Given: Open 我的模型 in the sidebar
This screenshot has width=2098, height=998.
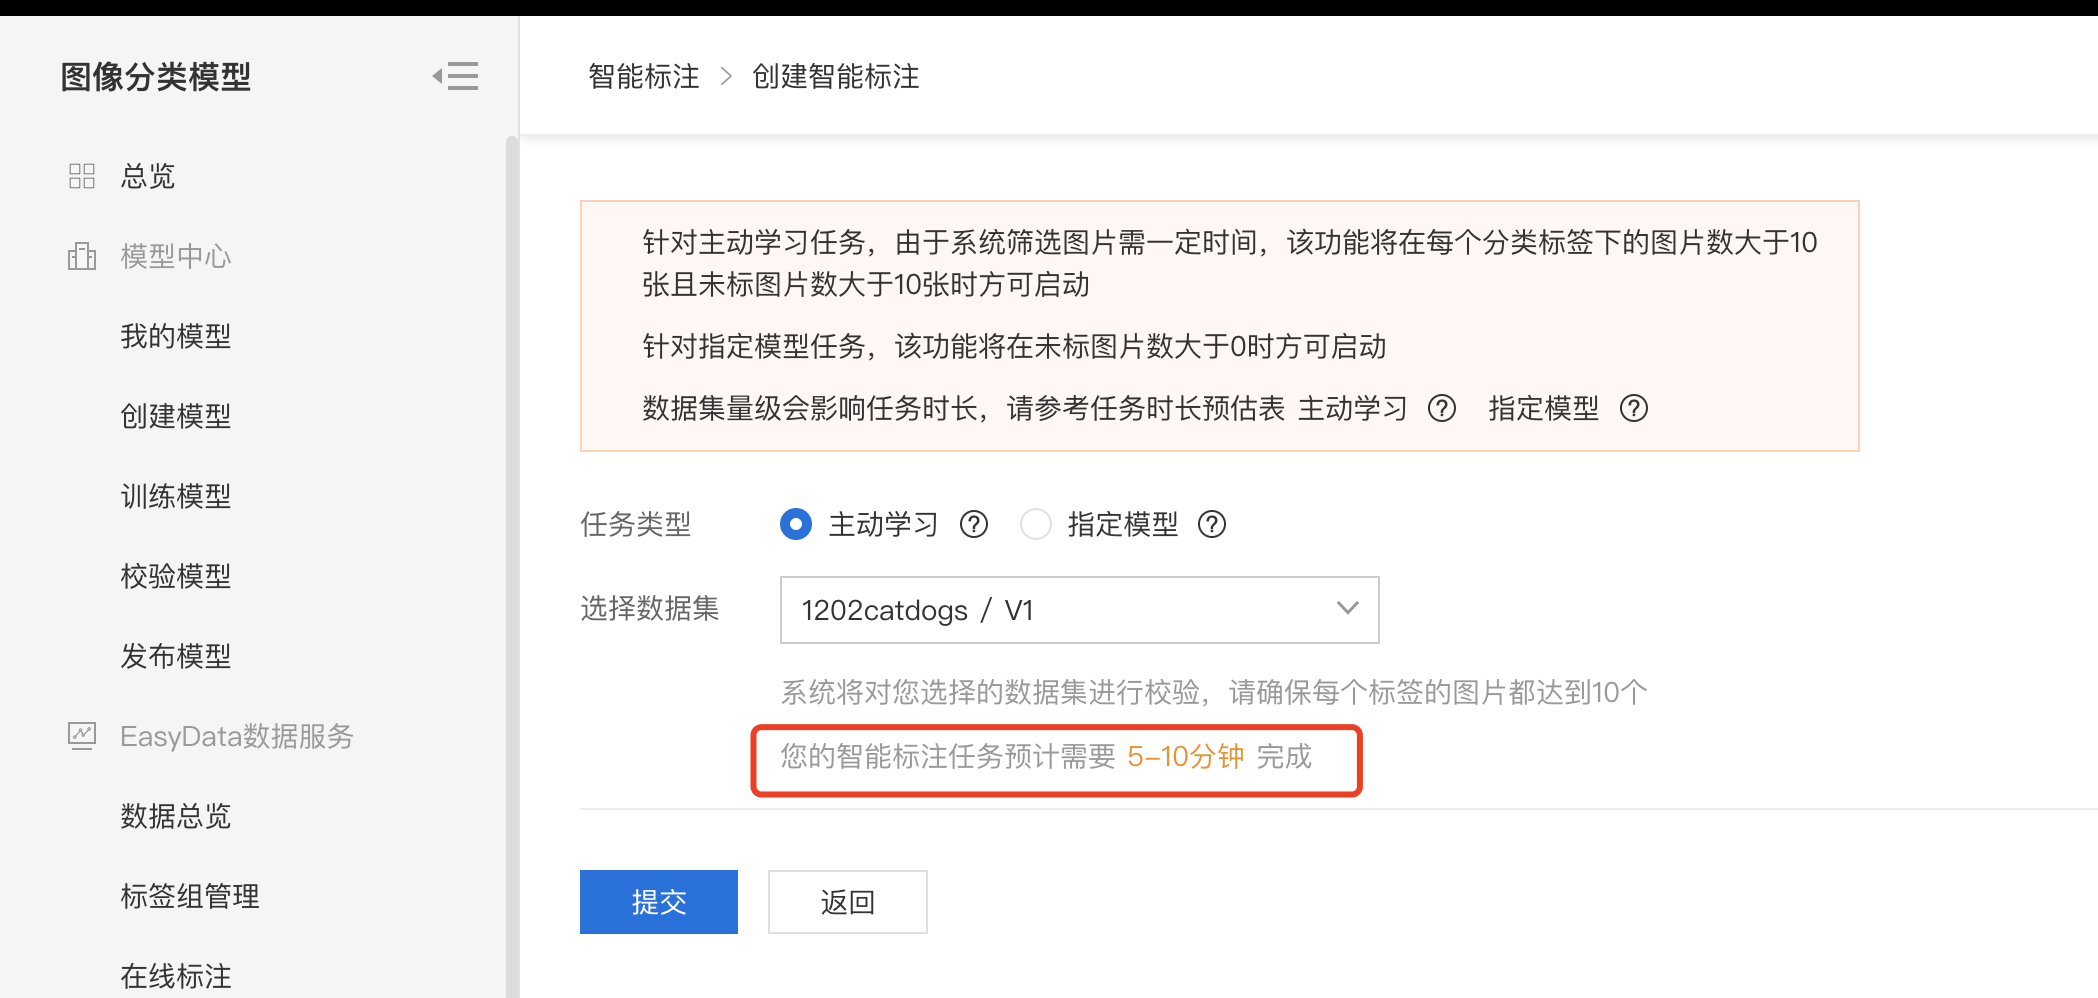Looking at the screenshot, I should [176, 337].
